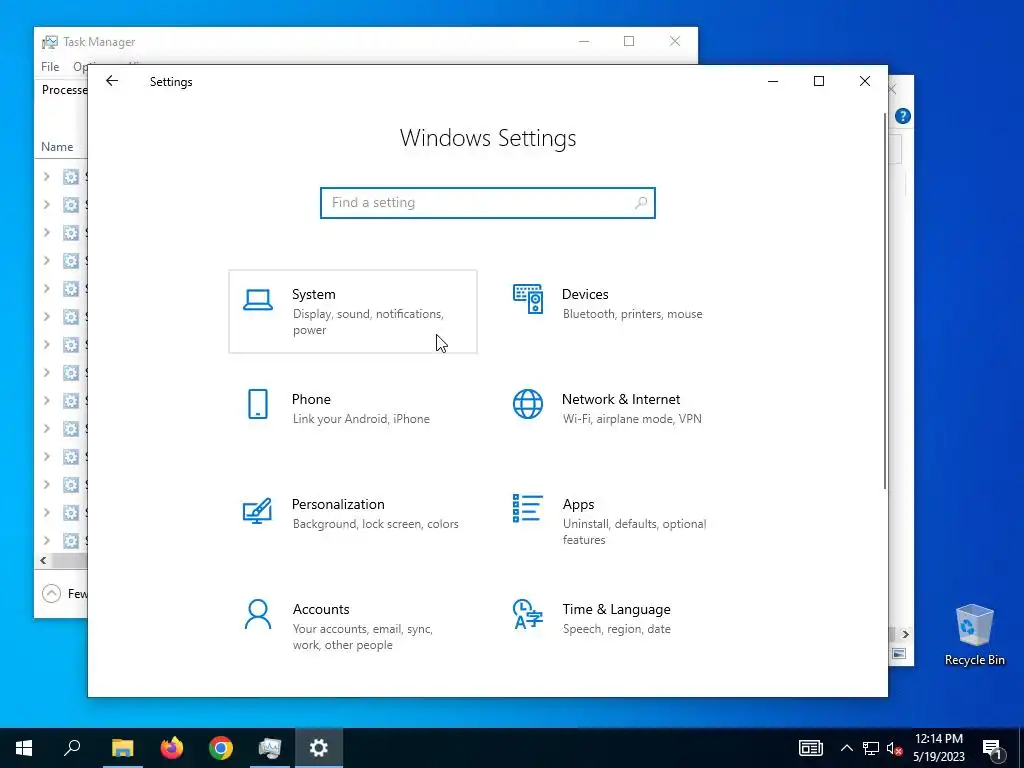1024x768 pixels.
Task: Click the Personalization paintbrush icon
Action: (x=257, y=511)
